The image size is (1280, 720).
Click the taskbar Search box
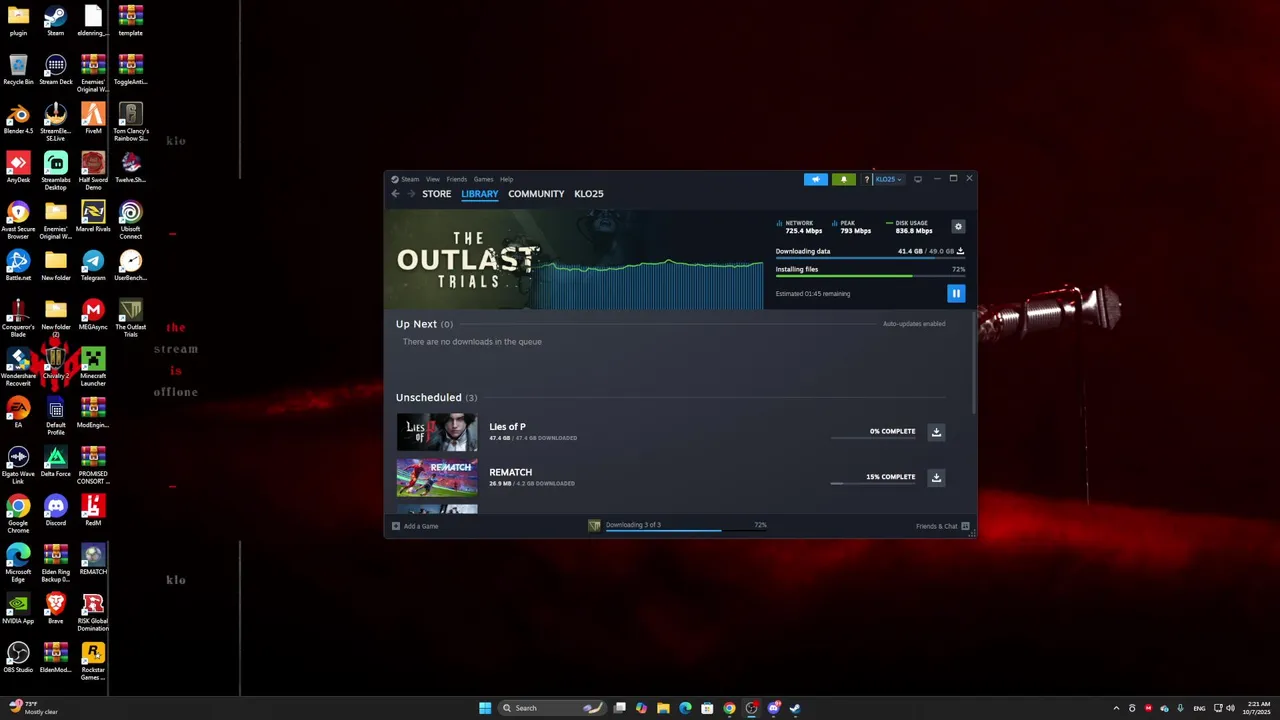553,708
